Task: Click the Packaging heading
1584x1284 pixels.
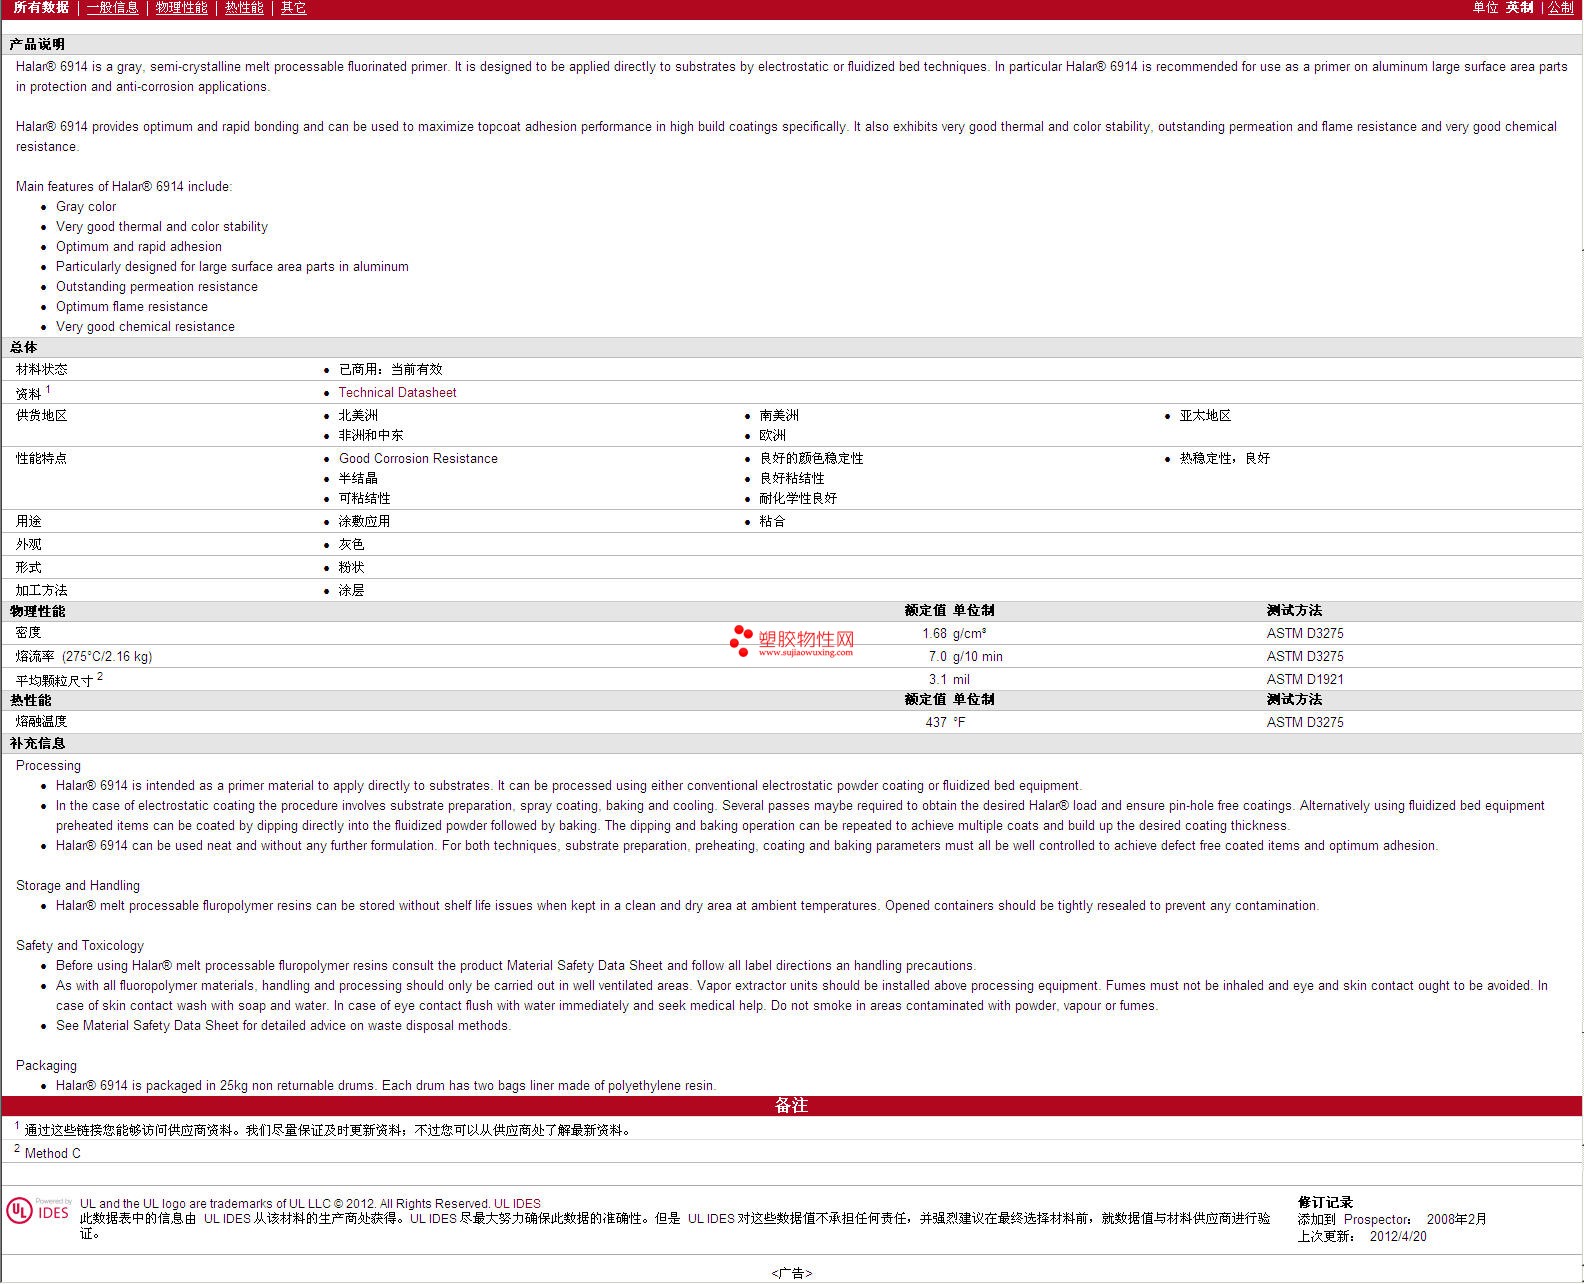Action: coord(46,1066)
